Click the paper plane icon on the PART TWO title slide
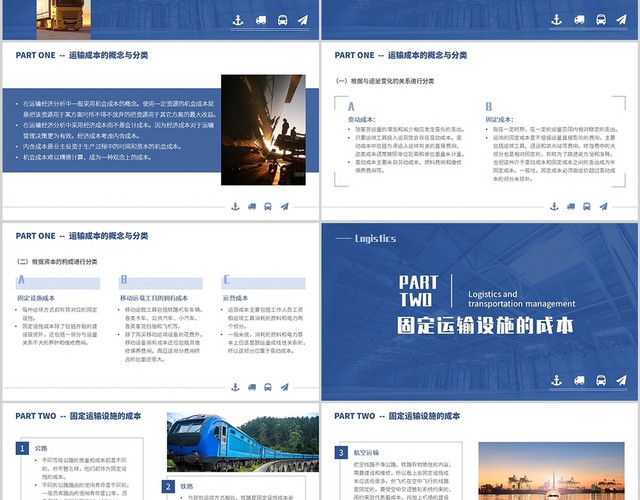The width and height of the screenshot is (640, 500). (621, 380)
